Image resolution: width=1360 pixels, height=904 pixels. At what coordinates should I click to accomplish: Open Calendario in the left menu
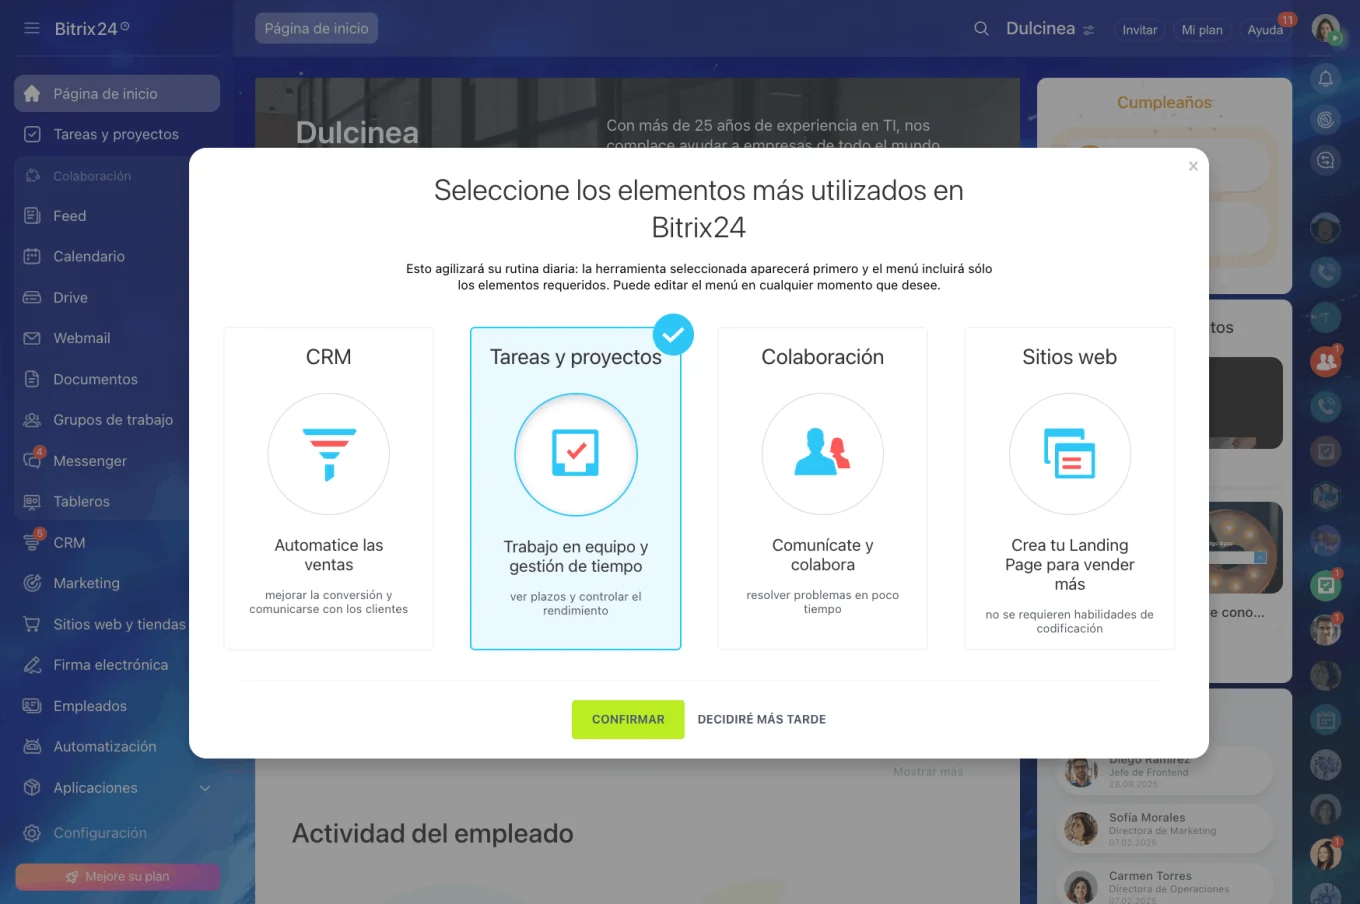pos(89,257)
